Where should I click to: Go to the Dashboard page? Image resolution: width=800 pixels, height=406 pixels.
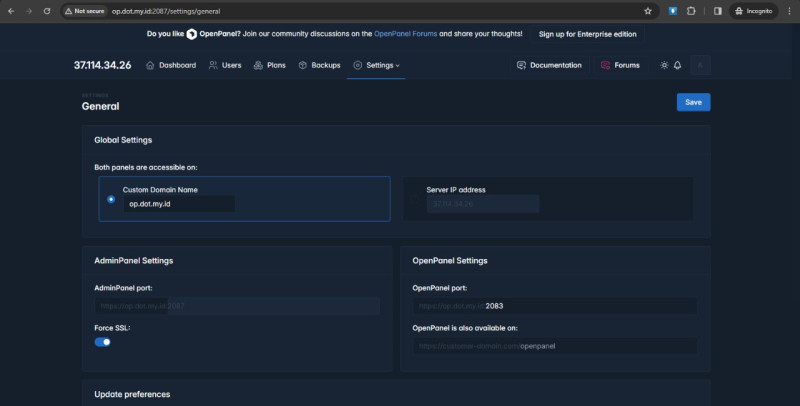(x=171, y=65)
